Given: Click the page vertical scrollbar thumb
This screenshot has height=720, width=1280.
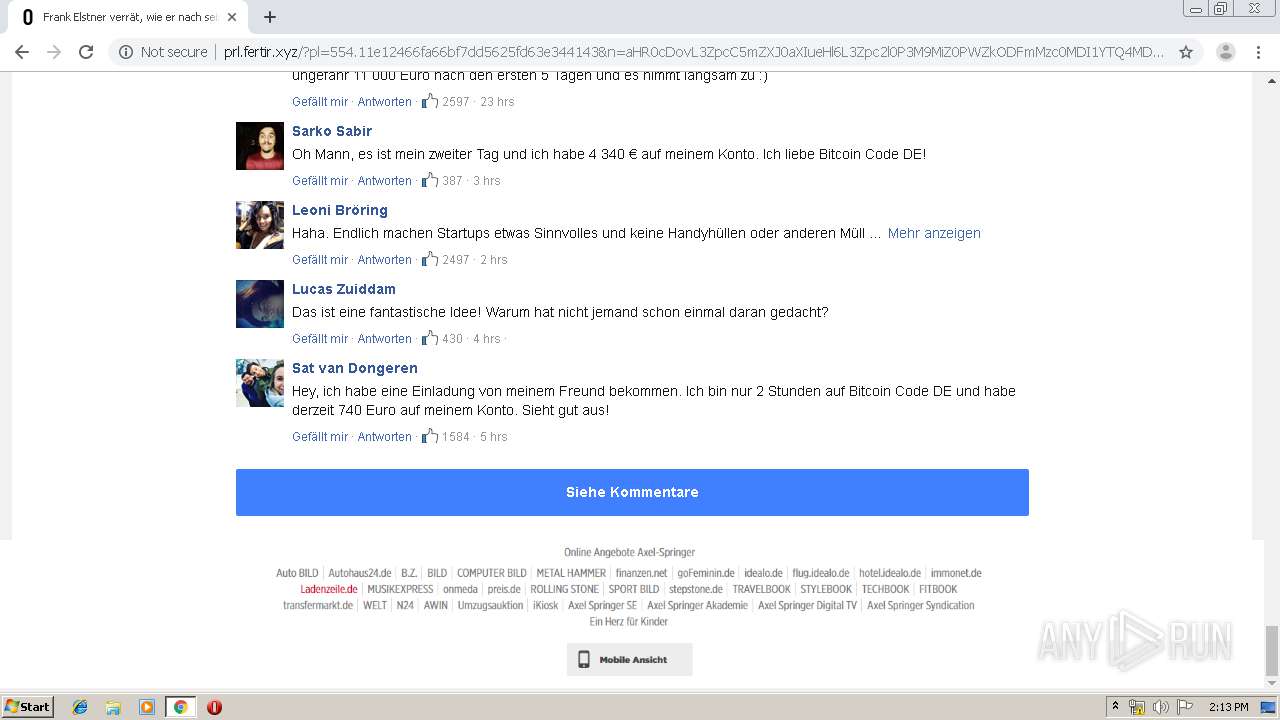Looking at the screenshot, I should click(x=1271, y=651).
